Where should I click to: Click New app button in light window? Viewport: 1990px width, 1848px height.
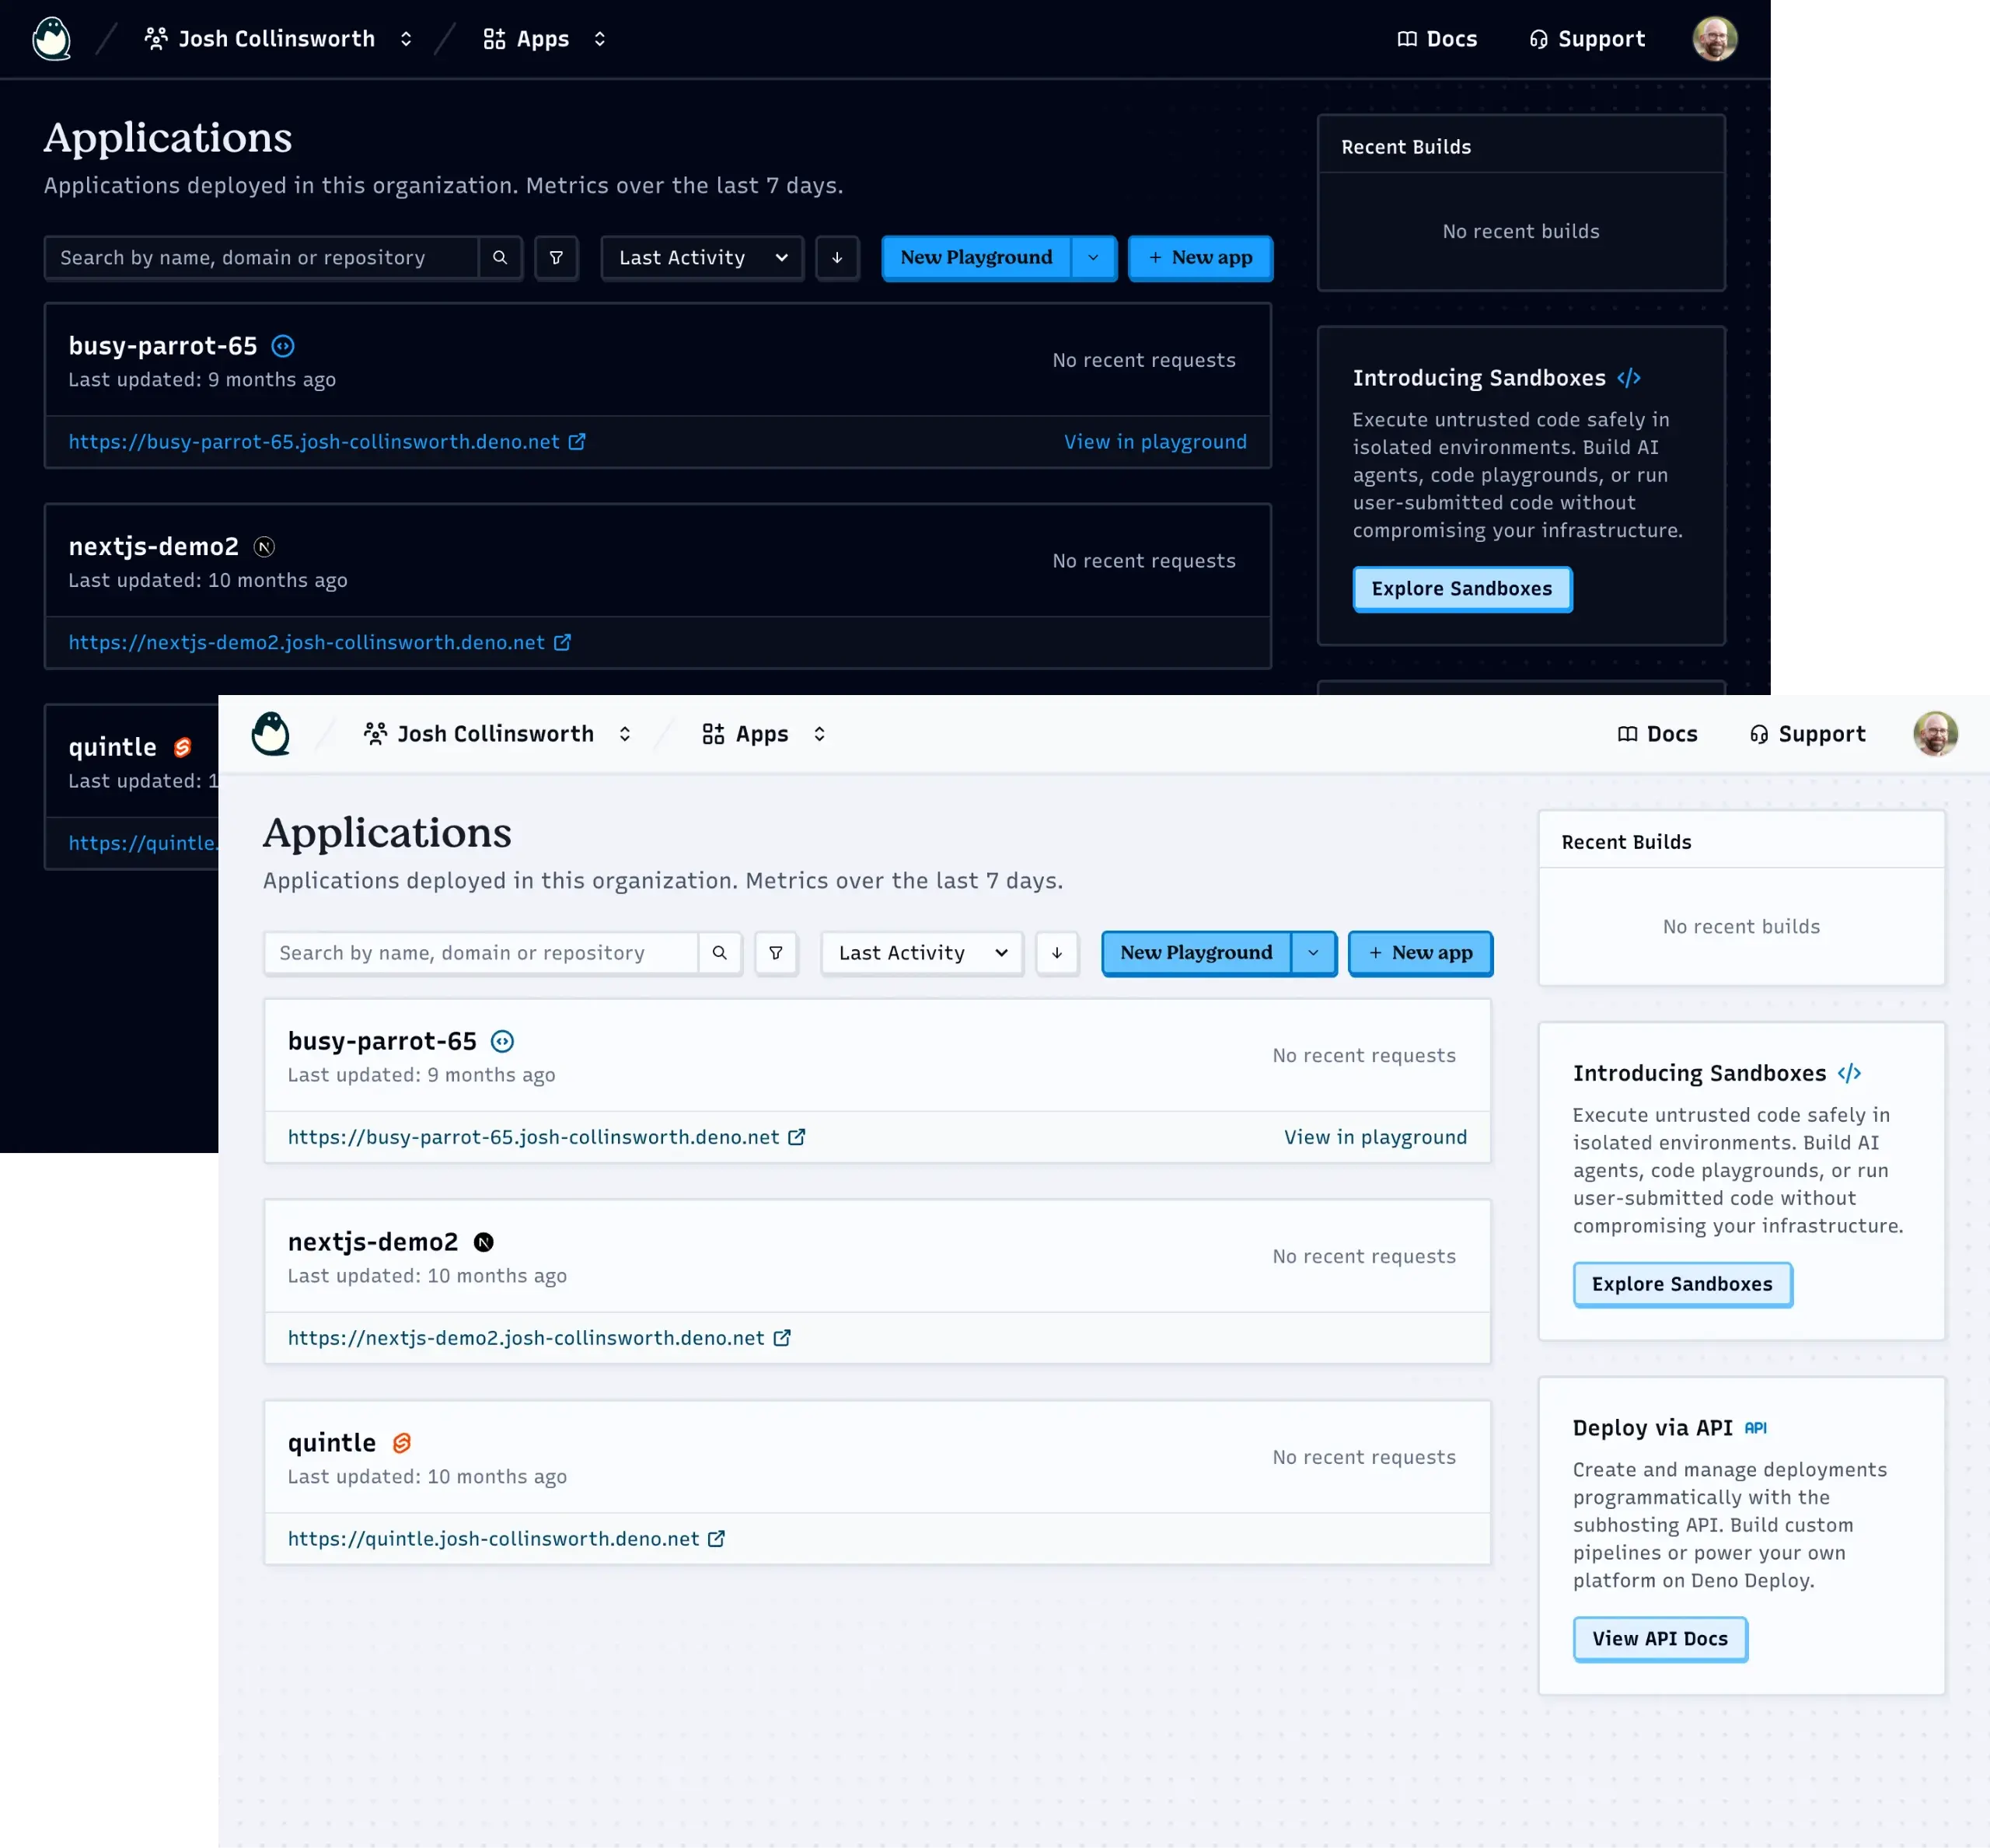pos(1421,953)
